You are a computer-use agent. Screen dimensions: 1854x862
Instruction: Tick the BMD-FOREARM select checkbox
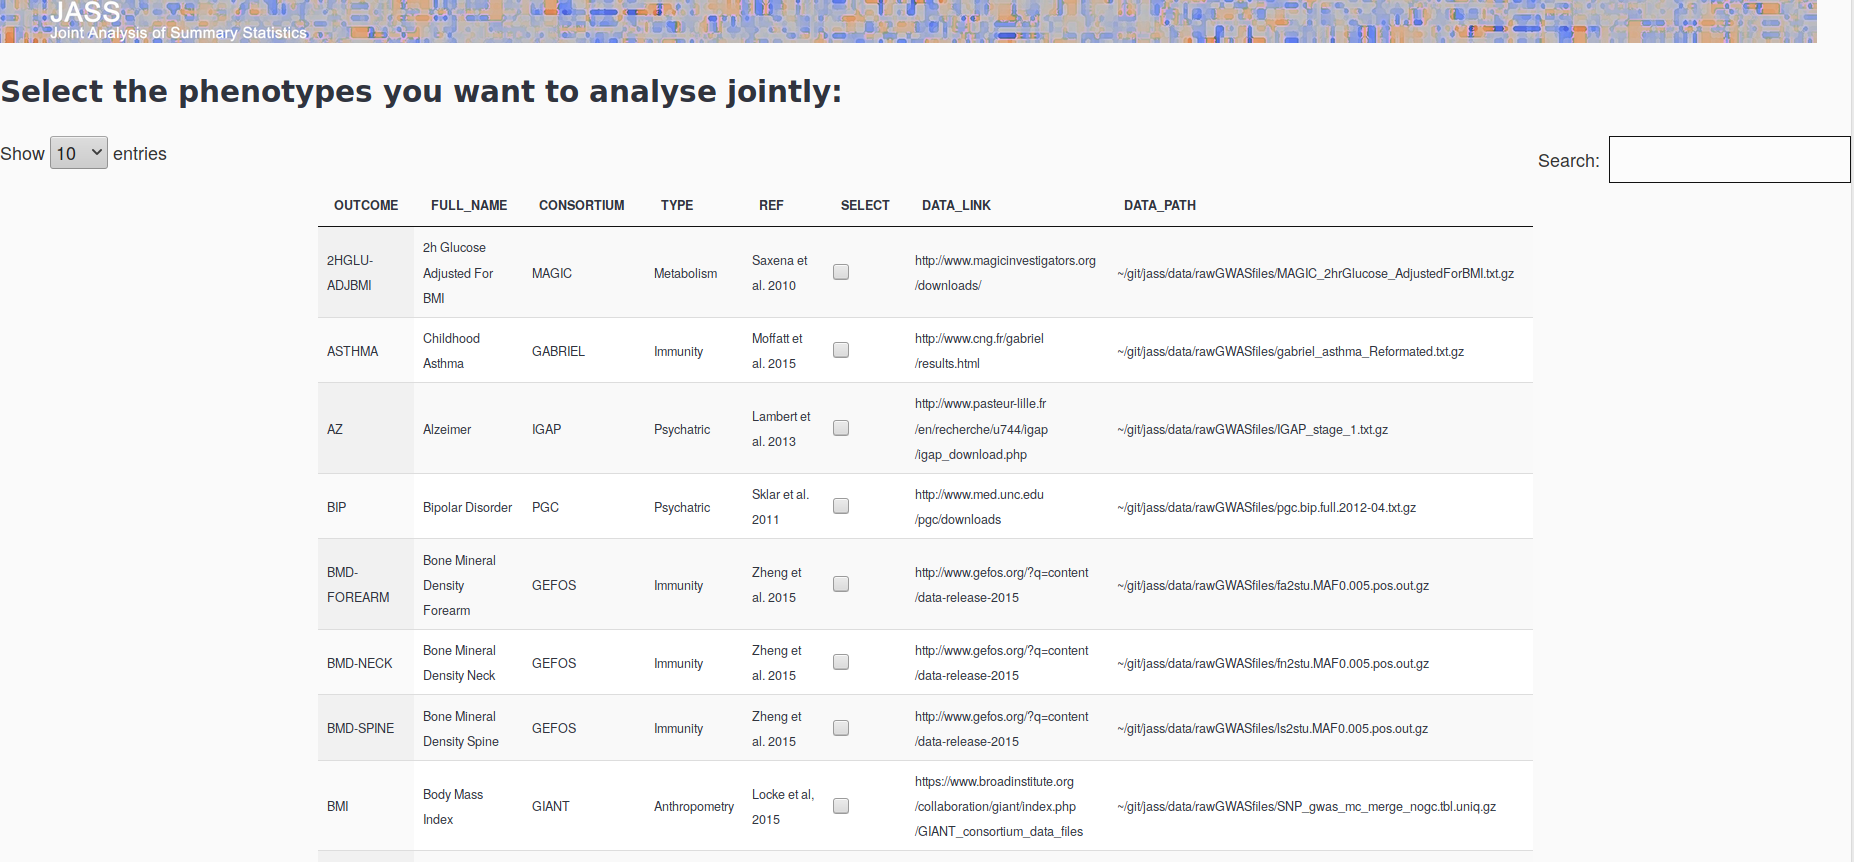click(841, 584)
